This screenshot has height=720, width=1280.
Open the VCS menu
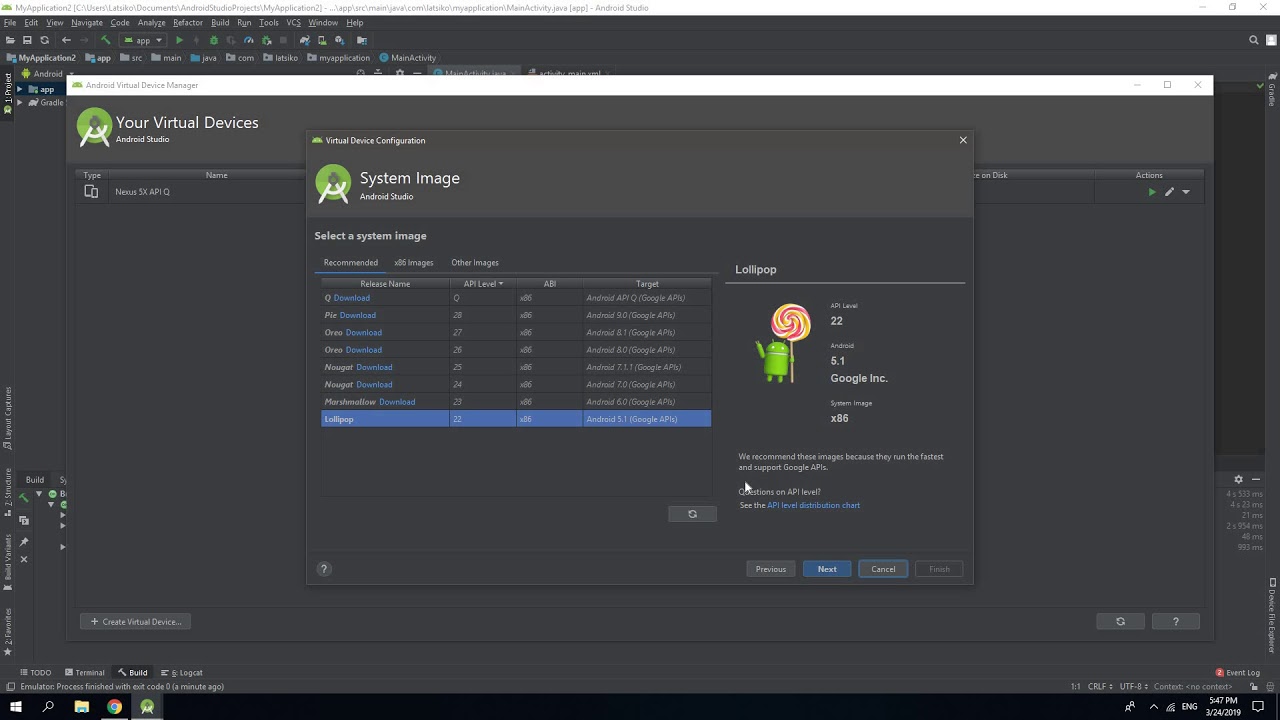tap(294, 22)
